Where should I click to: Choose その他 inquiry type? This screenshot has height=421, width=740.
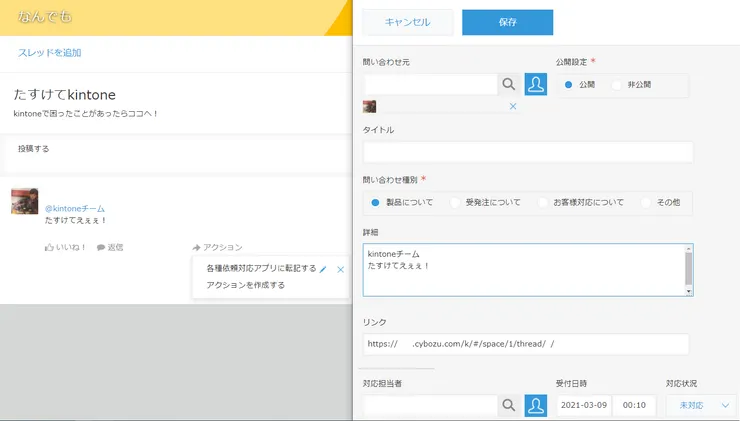646,202
